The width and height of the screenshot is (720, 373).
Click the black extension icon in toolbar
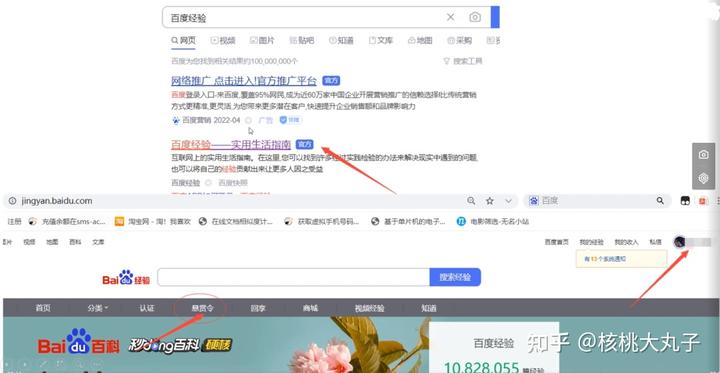(x=685, y=201)
